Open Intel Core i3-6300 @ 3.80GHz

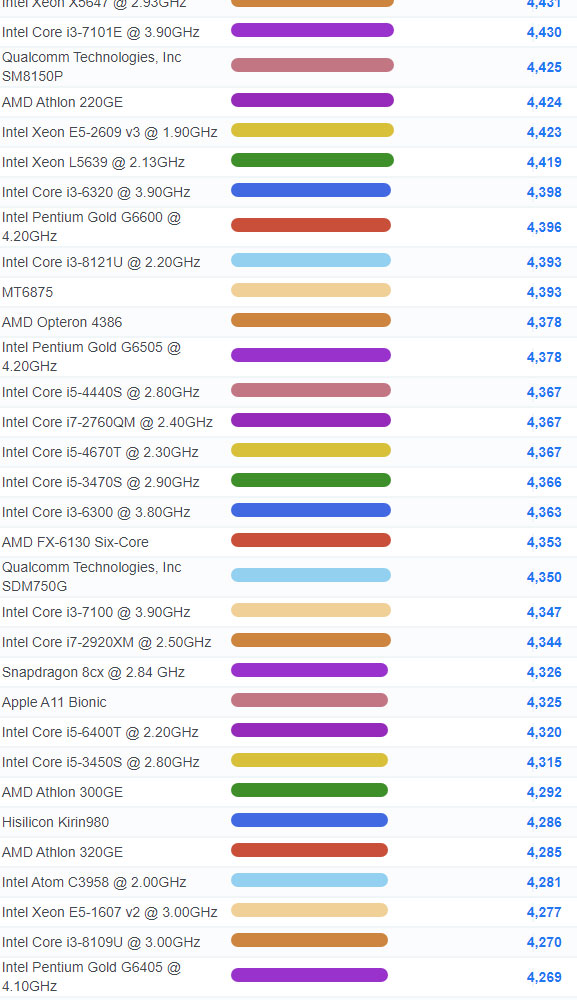(x=96, y=512)
